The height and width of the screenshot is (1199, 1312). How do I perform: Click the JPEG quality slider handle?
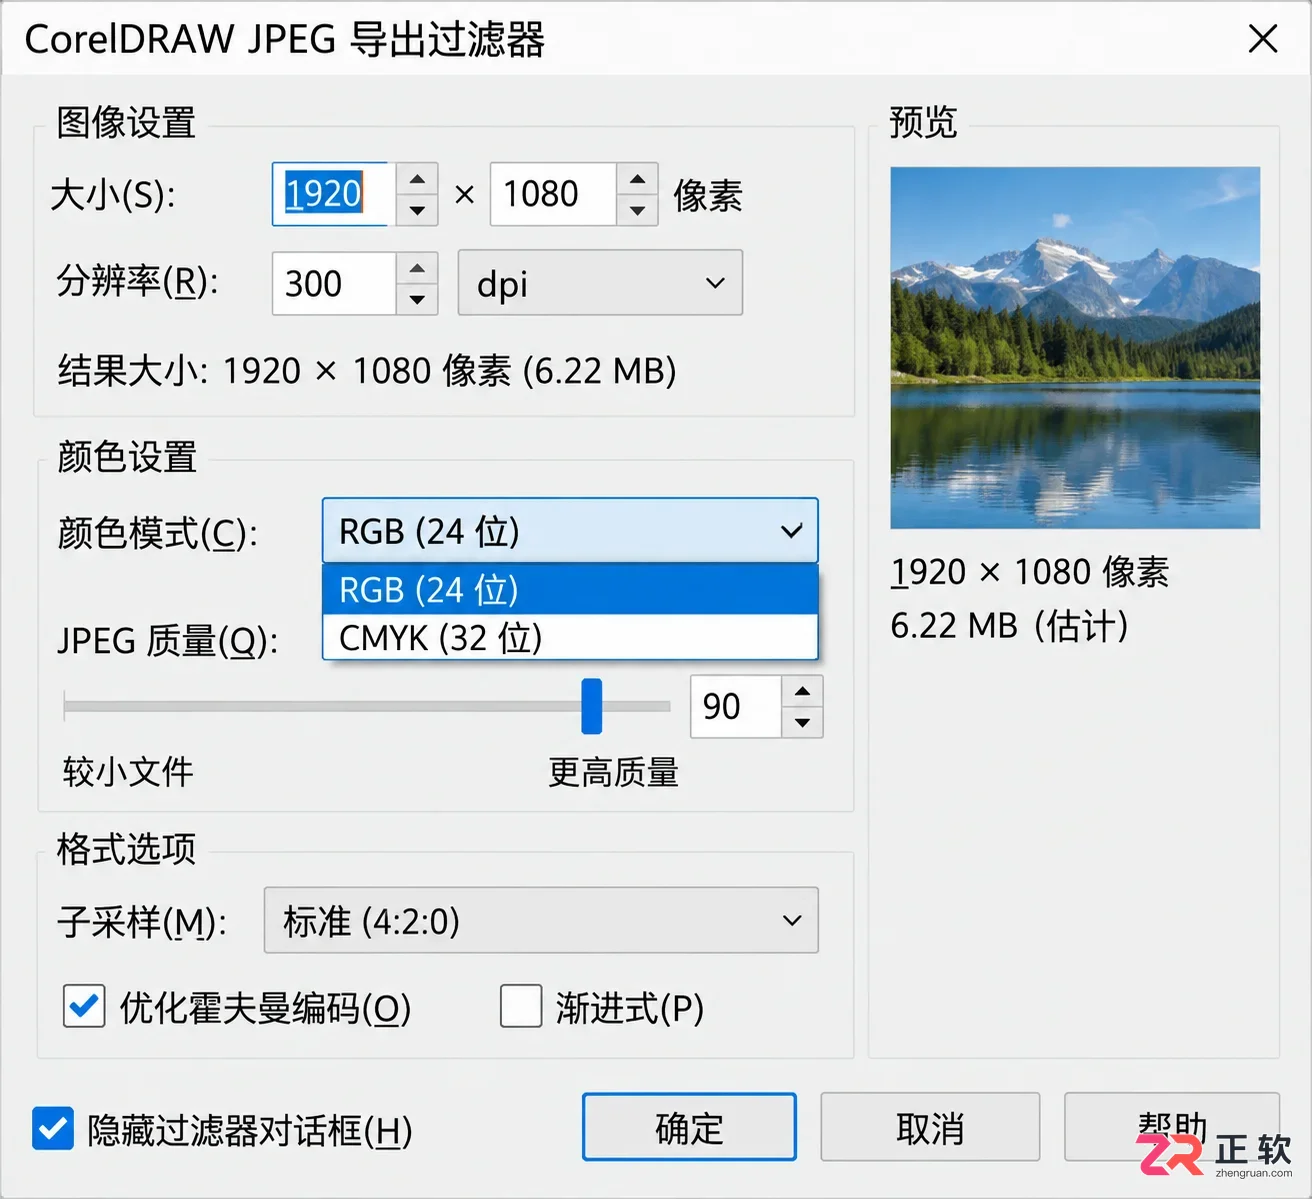[x=592, y=706]
